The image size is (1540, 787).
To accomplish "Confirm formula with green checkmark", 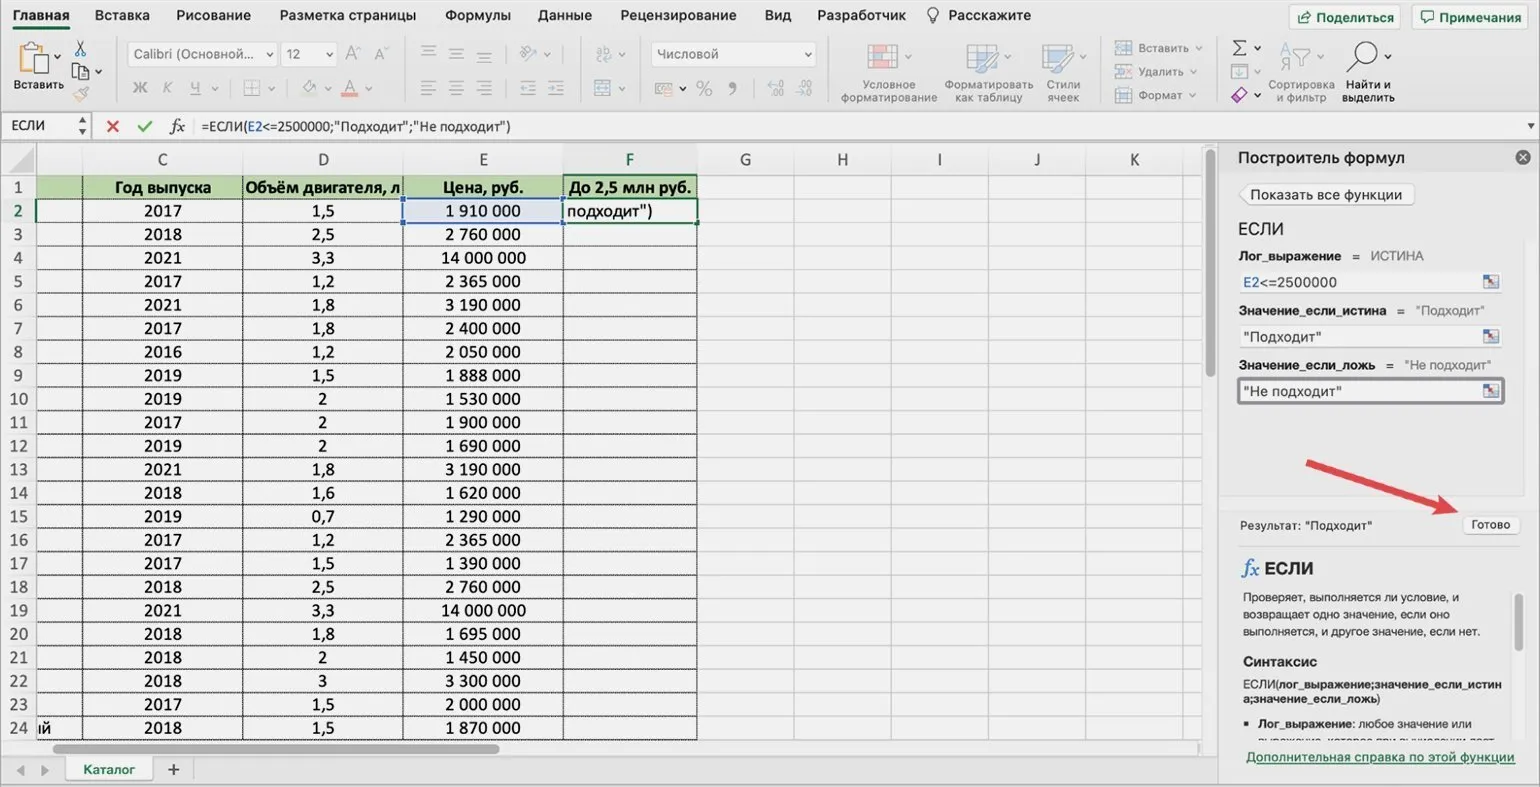I will (145, 126).
